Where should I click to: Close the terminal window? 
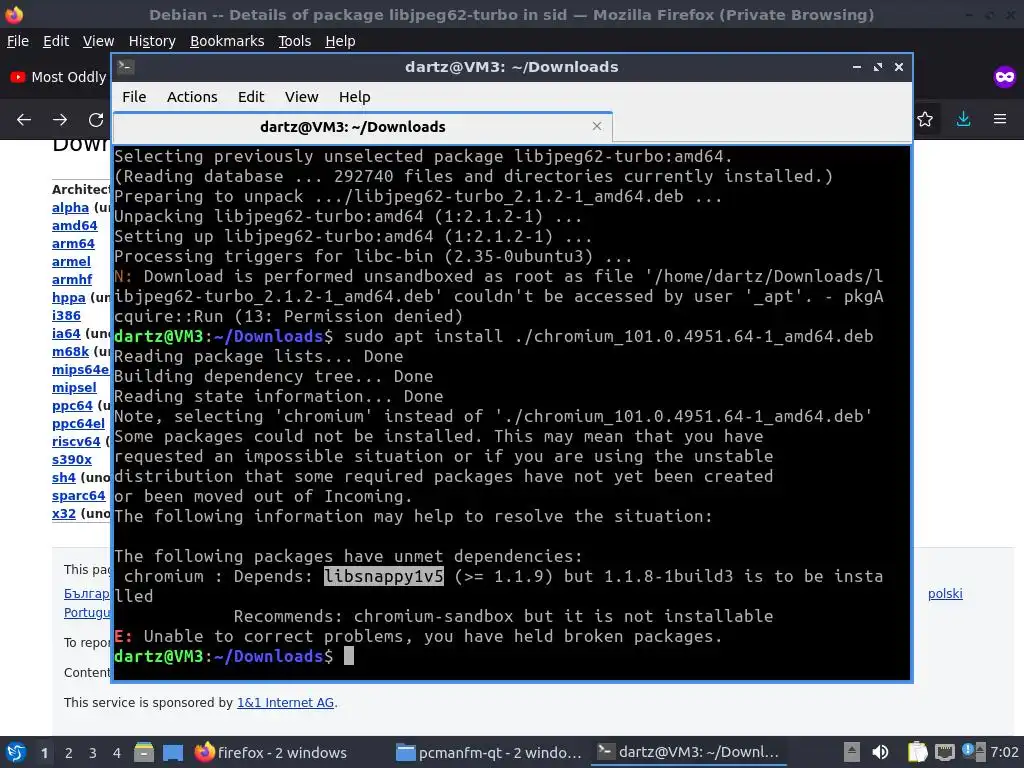(899, 67)
